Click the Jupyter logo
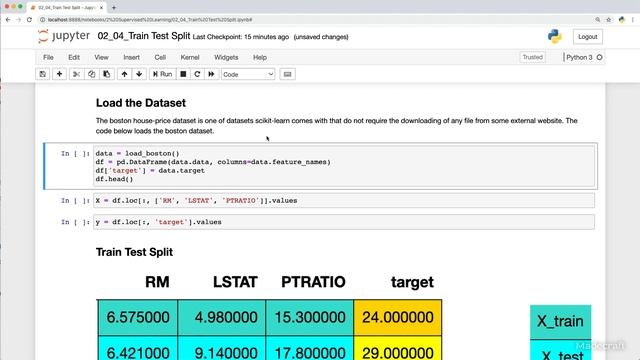 click(x=64, y=36)
